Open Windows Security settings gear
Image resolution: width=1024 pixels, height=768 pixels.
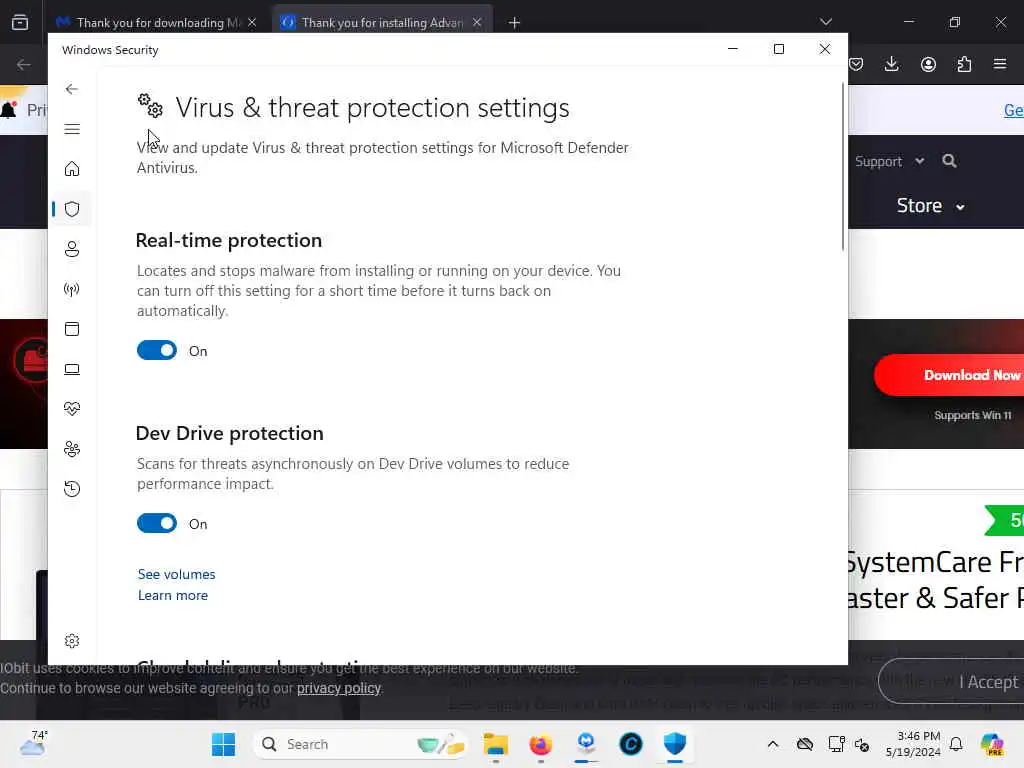tap(72, 641)
